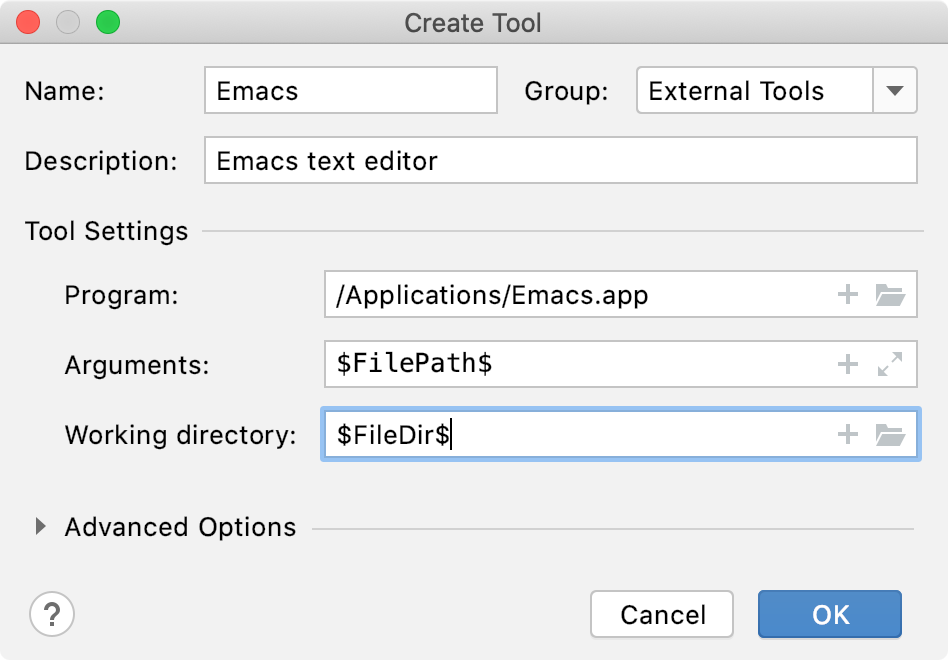Expand the Advanced Options section
This screenshot has height=660, width=948.
pos(41,526)
